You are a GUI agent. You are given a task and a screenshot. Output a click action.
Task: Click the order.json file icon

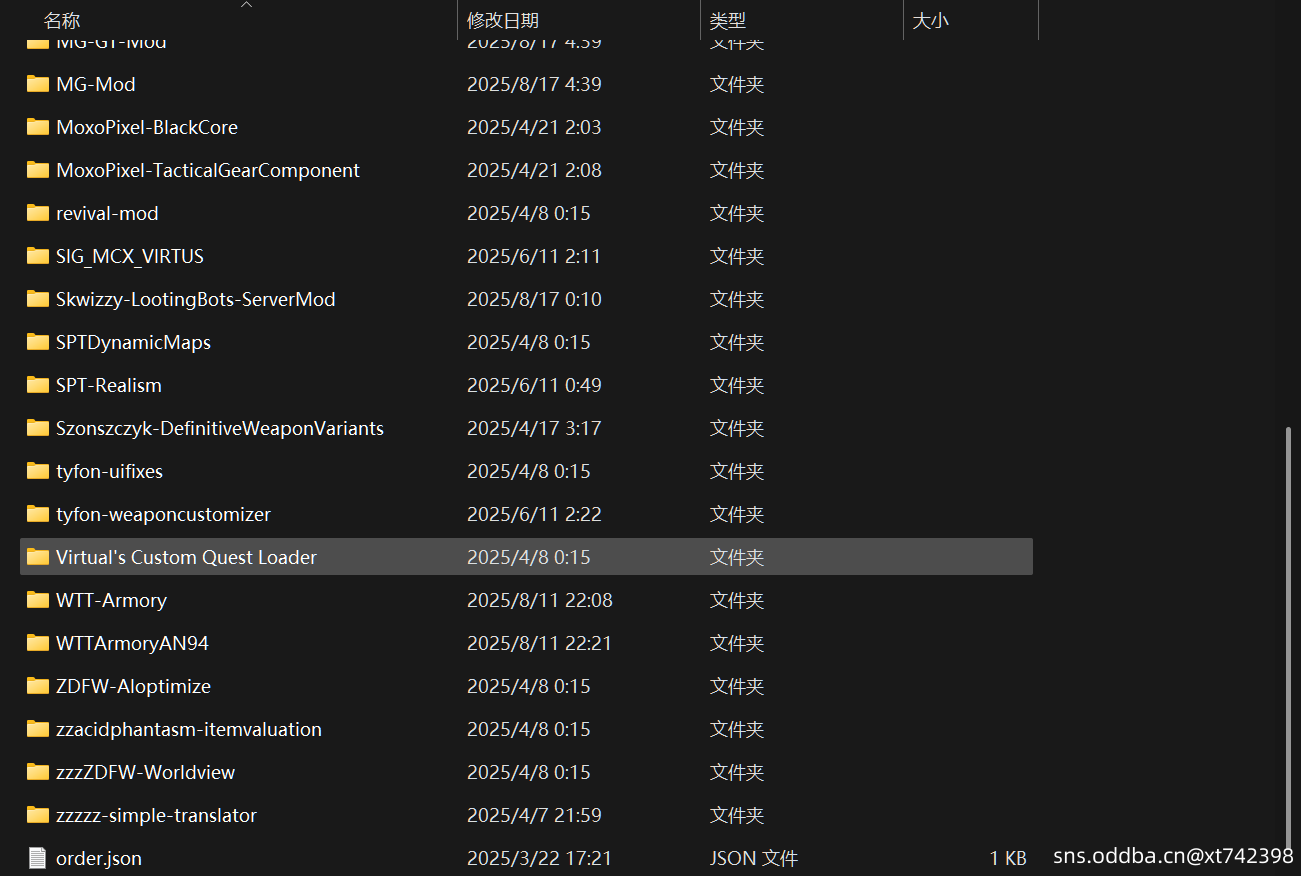pyautogui.click(x=38, y=858)
